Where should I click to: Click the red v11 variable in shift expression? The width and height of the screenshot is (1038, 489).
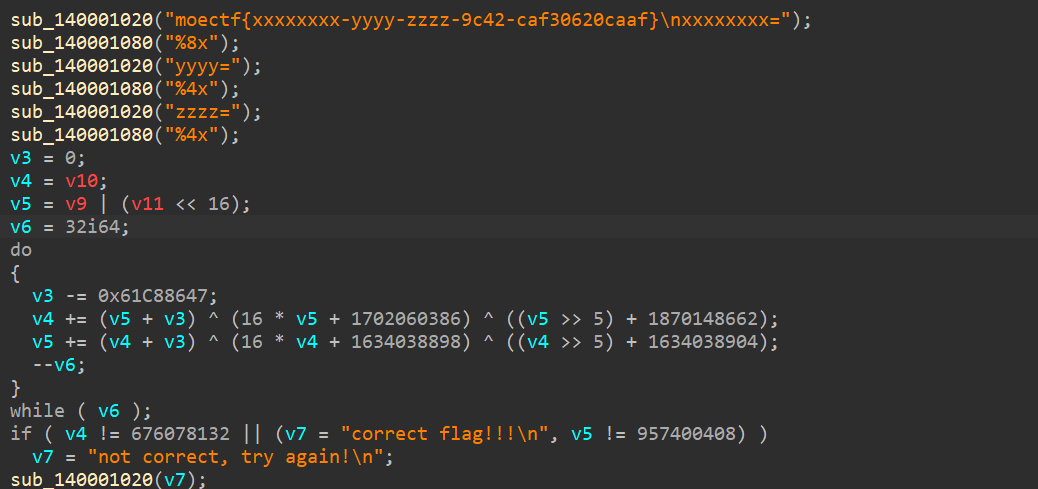(x=148, y=204)
